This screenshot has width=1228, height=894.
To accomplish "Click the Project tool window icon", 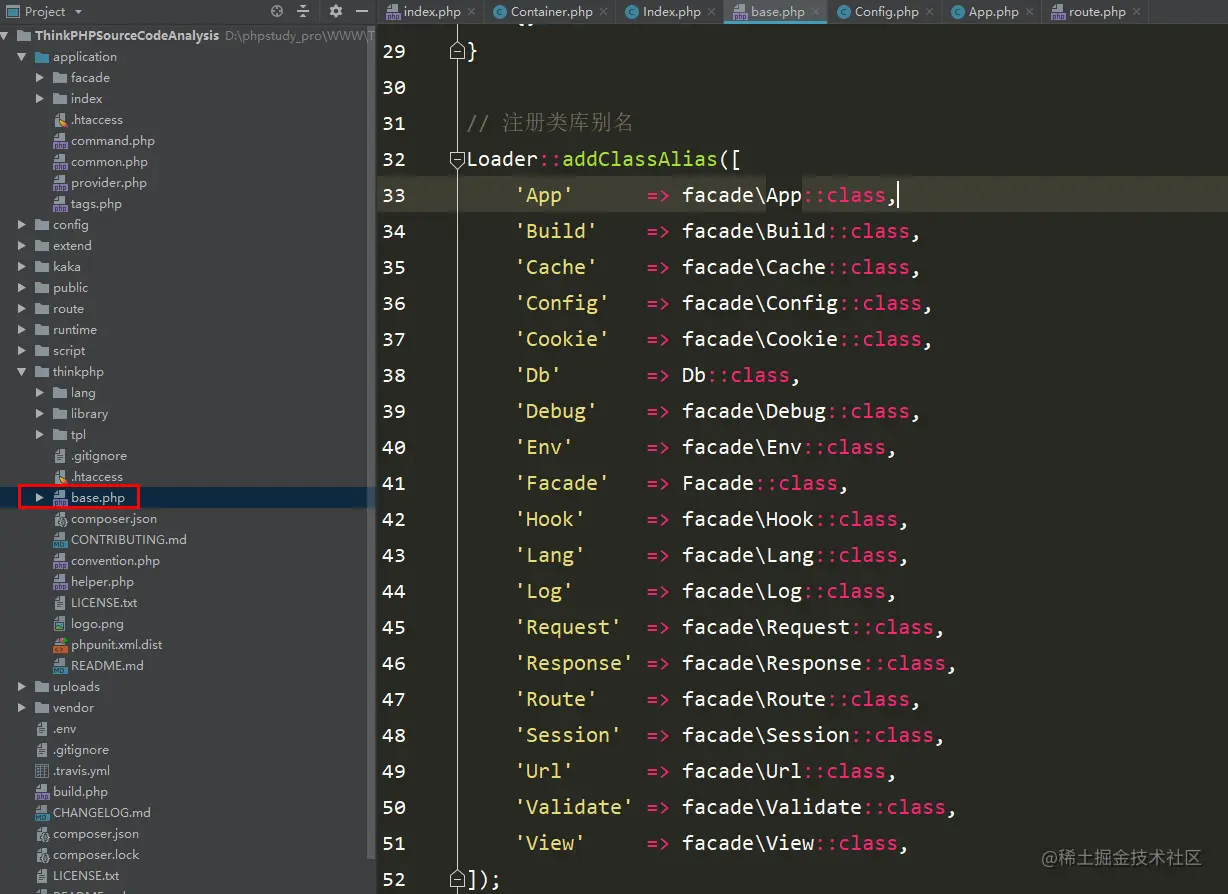I will point(12,11).
